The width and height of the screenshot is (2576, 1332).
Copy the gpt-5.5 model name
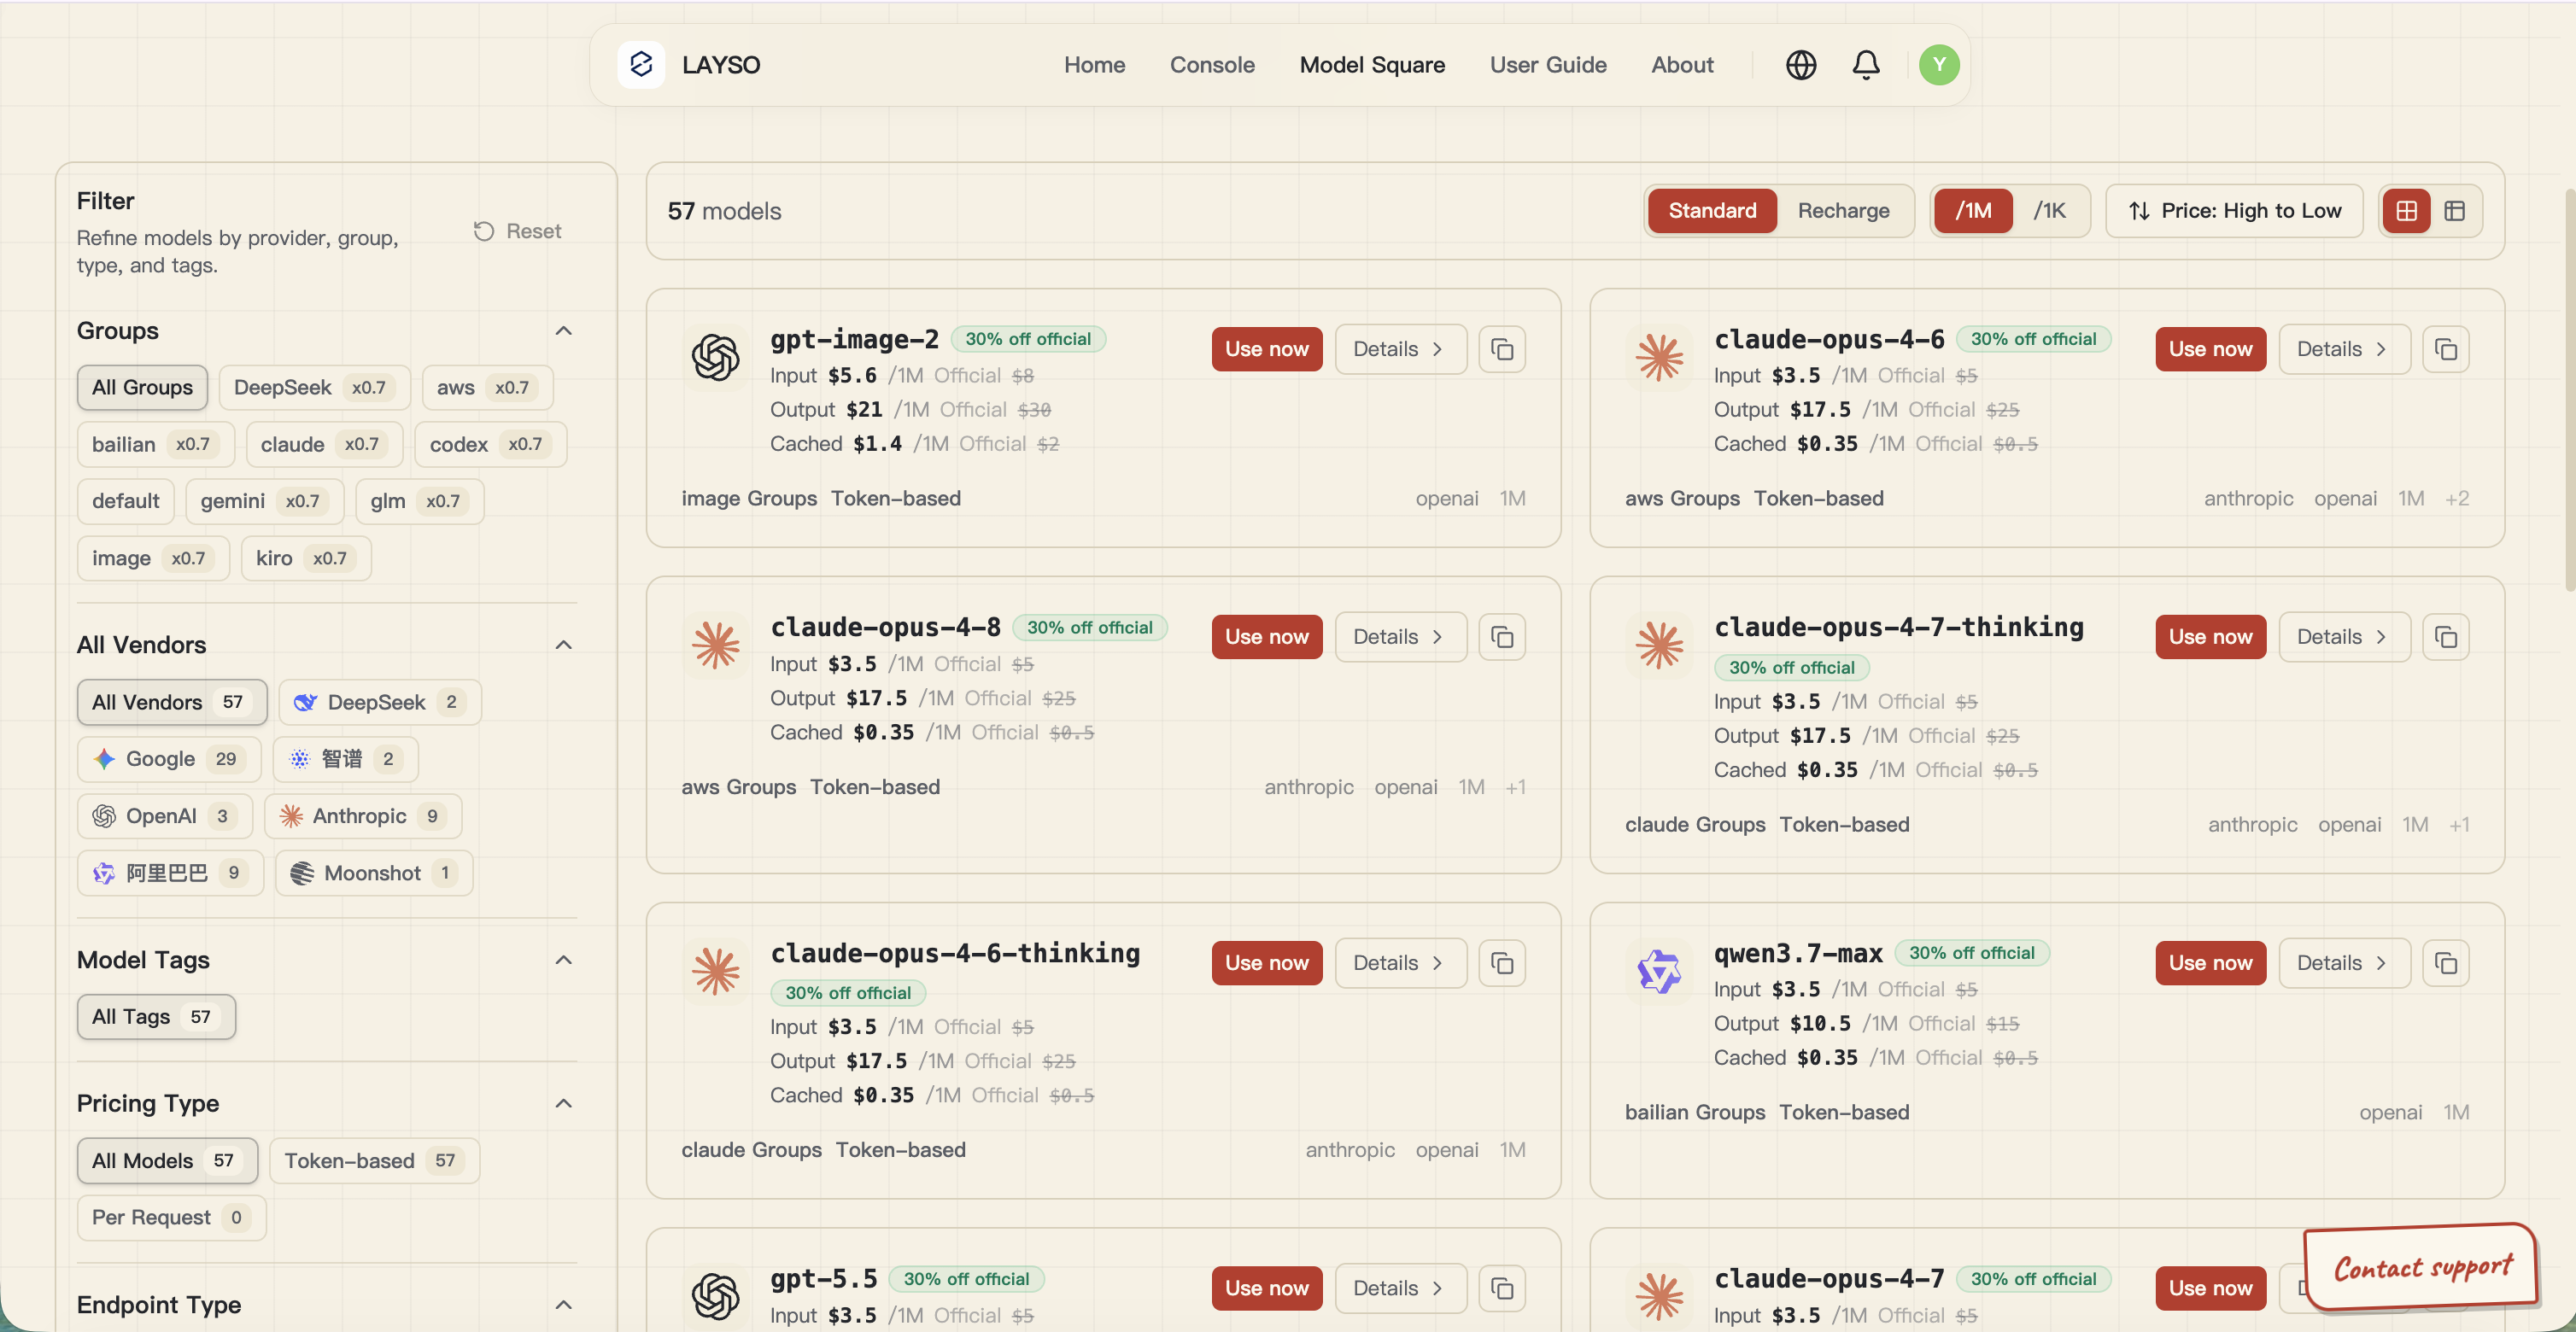1502,1288
